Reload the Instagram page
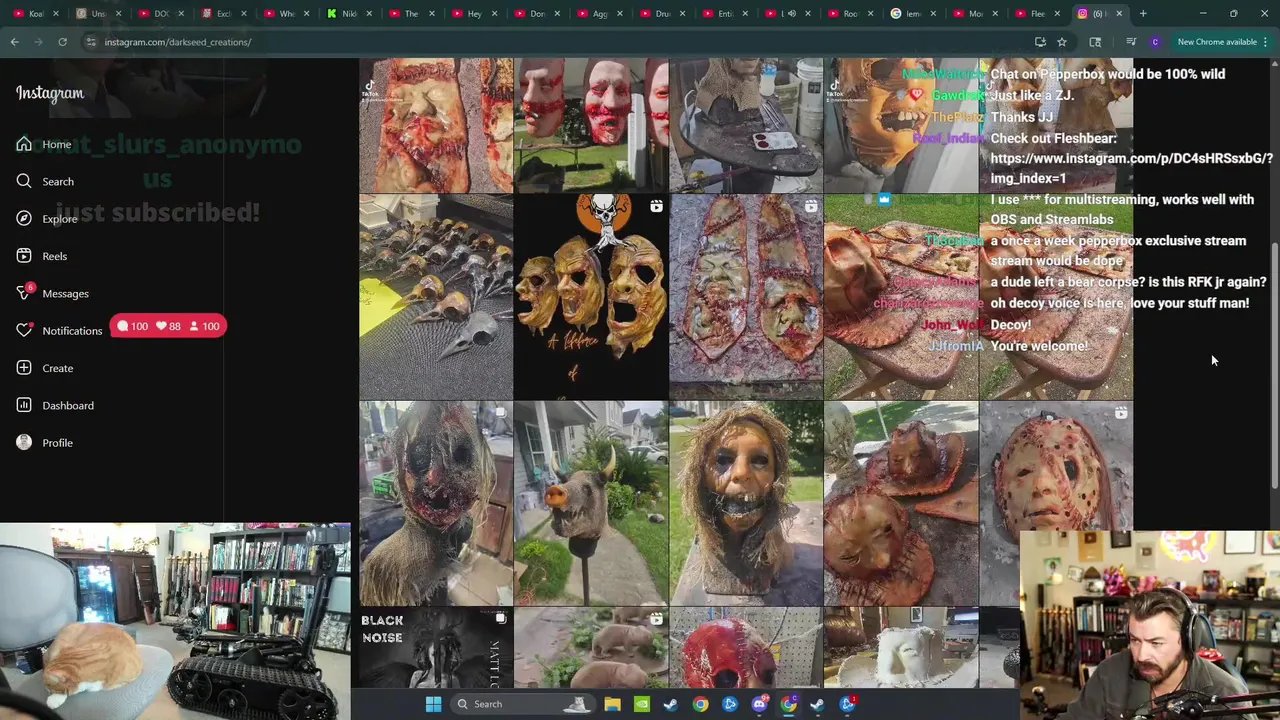This screenshot has width=1280, height=720. click(62, 42)
